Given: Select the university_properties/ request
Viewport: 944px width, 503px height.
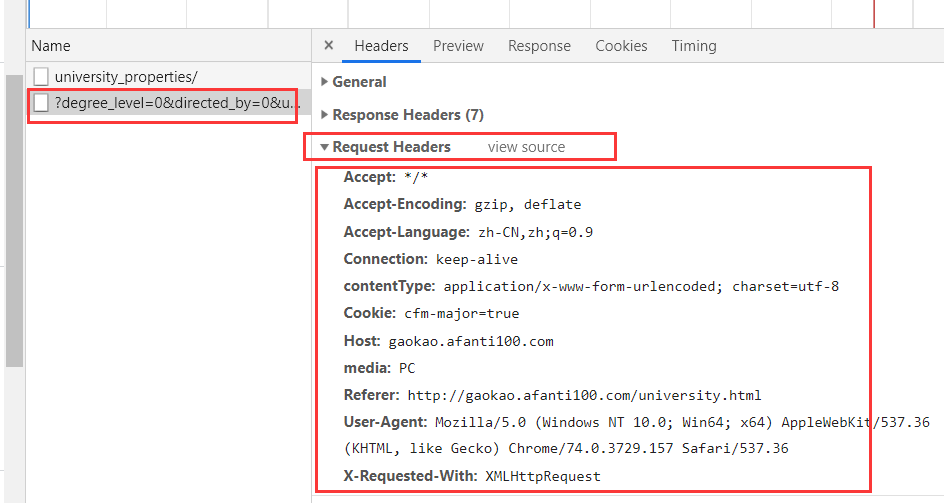Looking at the screenshot, I should [169, 77].
